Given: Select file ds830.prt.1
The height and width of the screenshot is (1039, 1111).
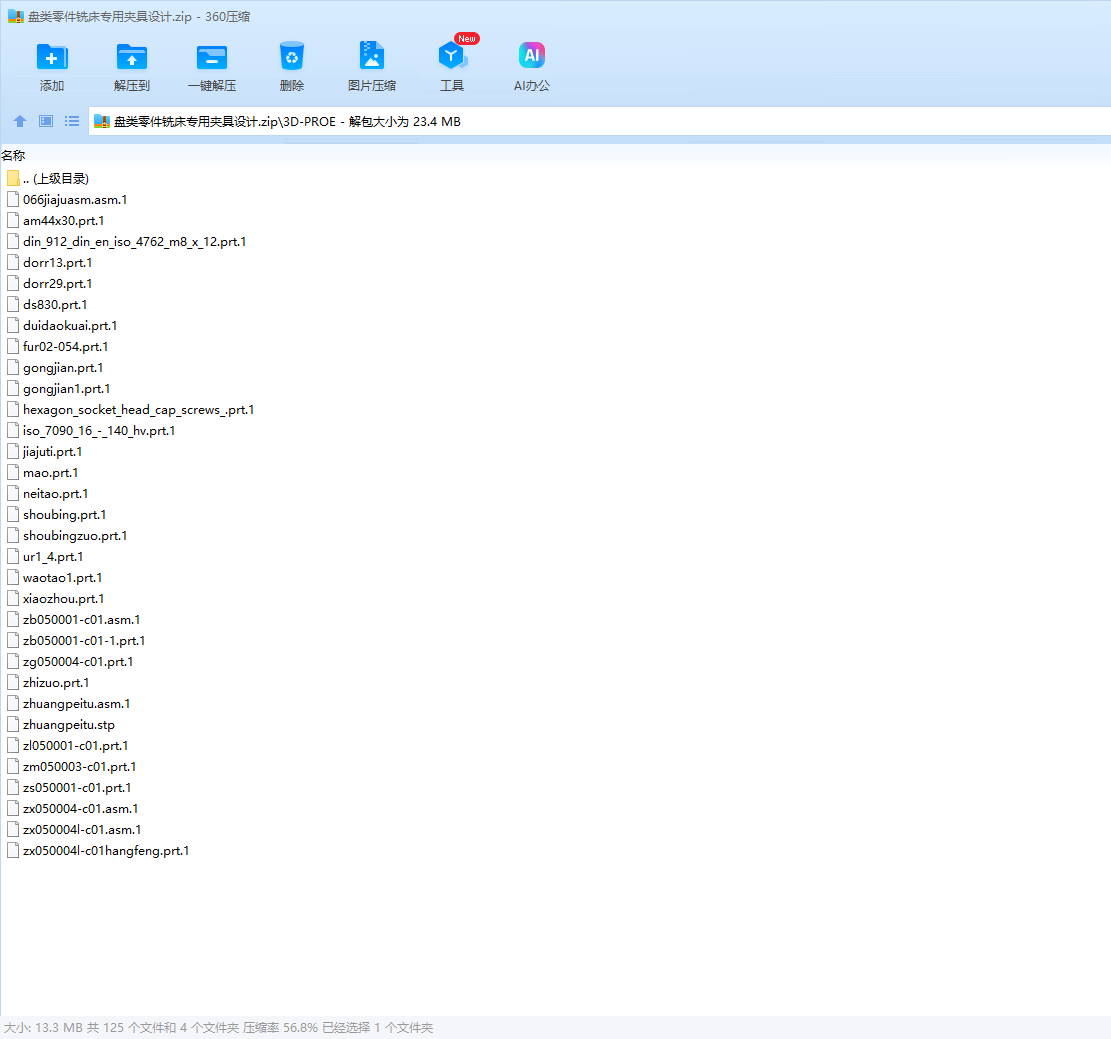Looking at the screenshot, I should pyautogui.click(x=47, y=305).
